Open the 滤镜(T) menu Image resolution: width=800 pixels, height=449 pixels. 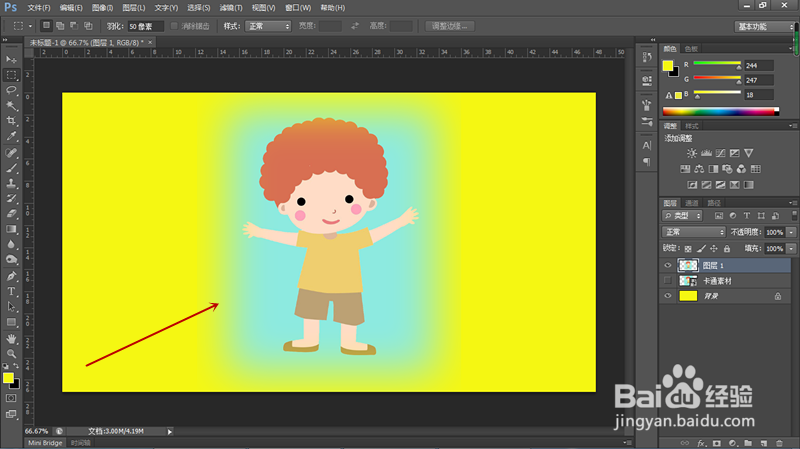point(231,8)
